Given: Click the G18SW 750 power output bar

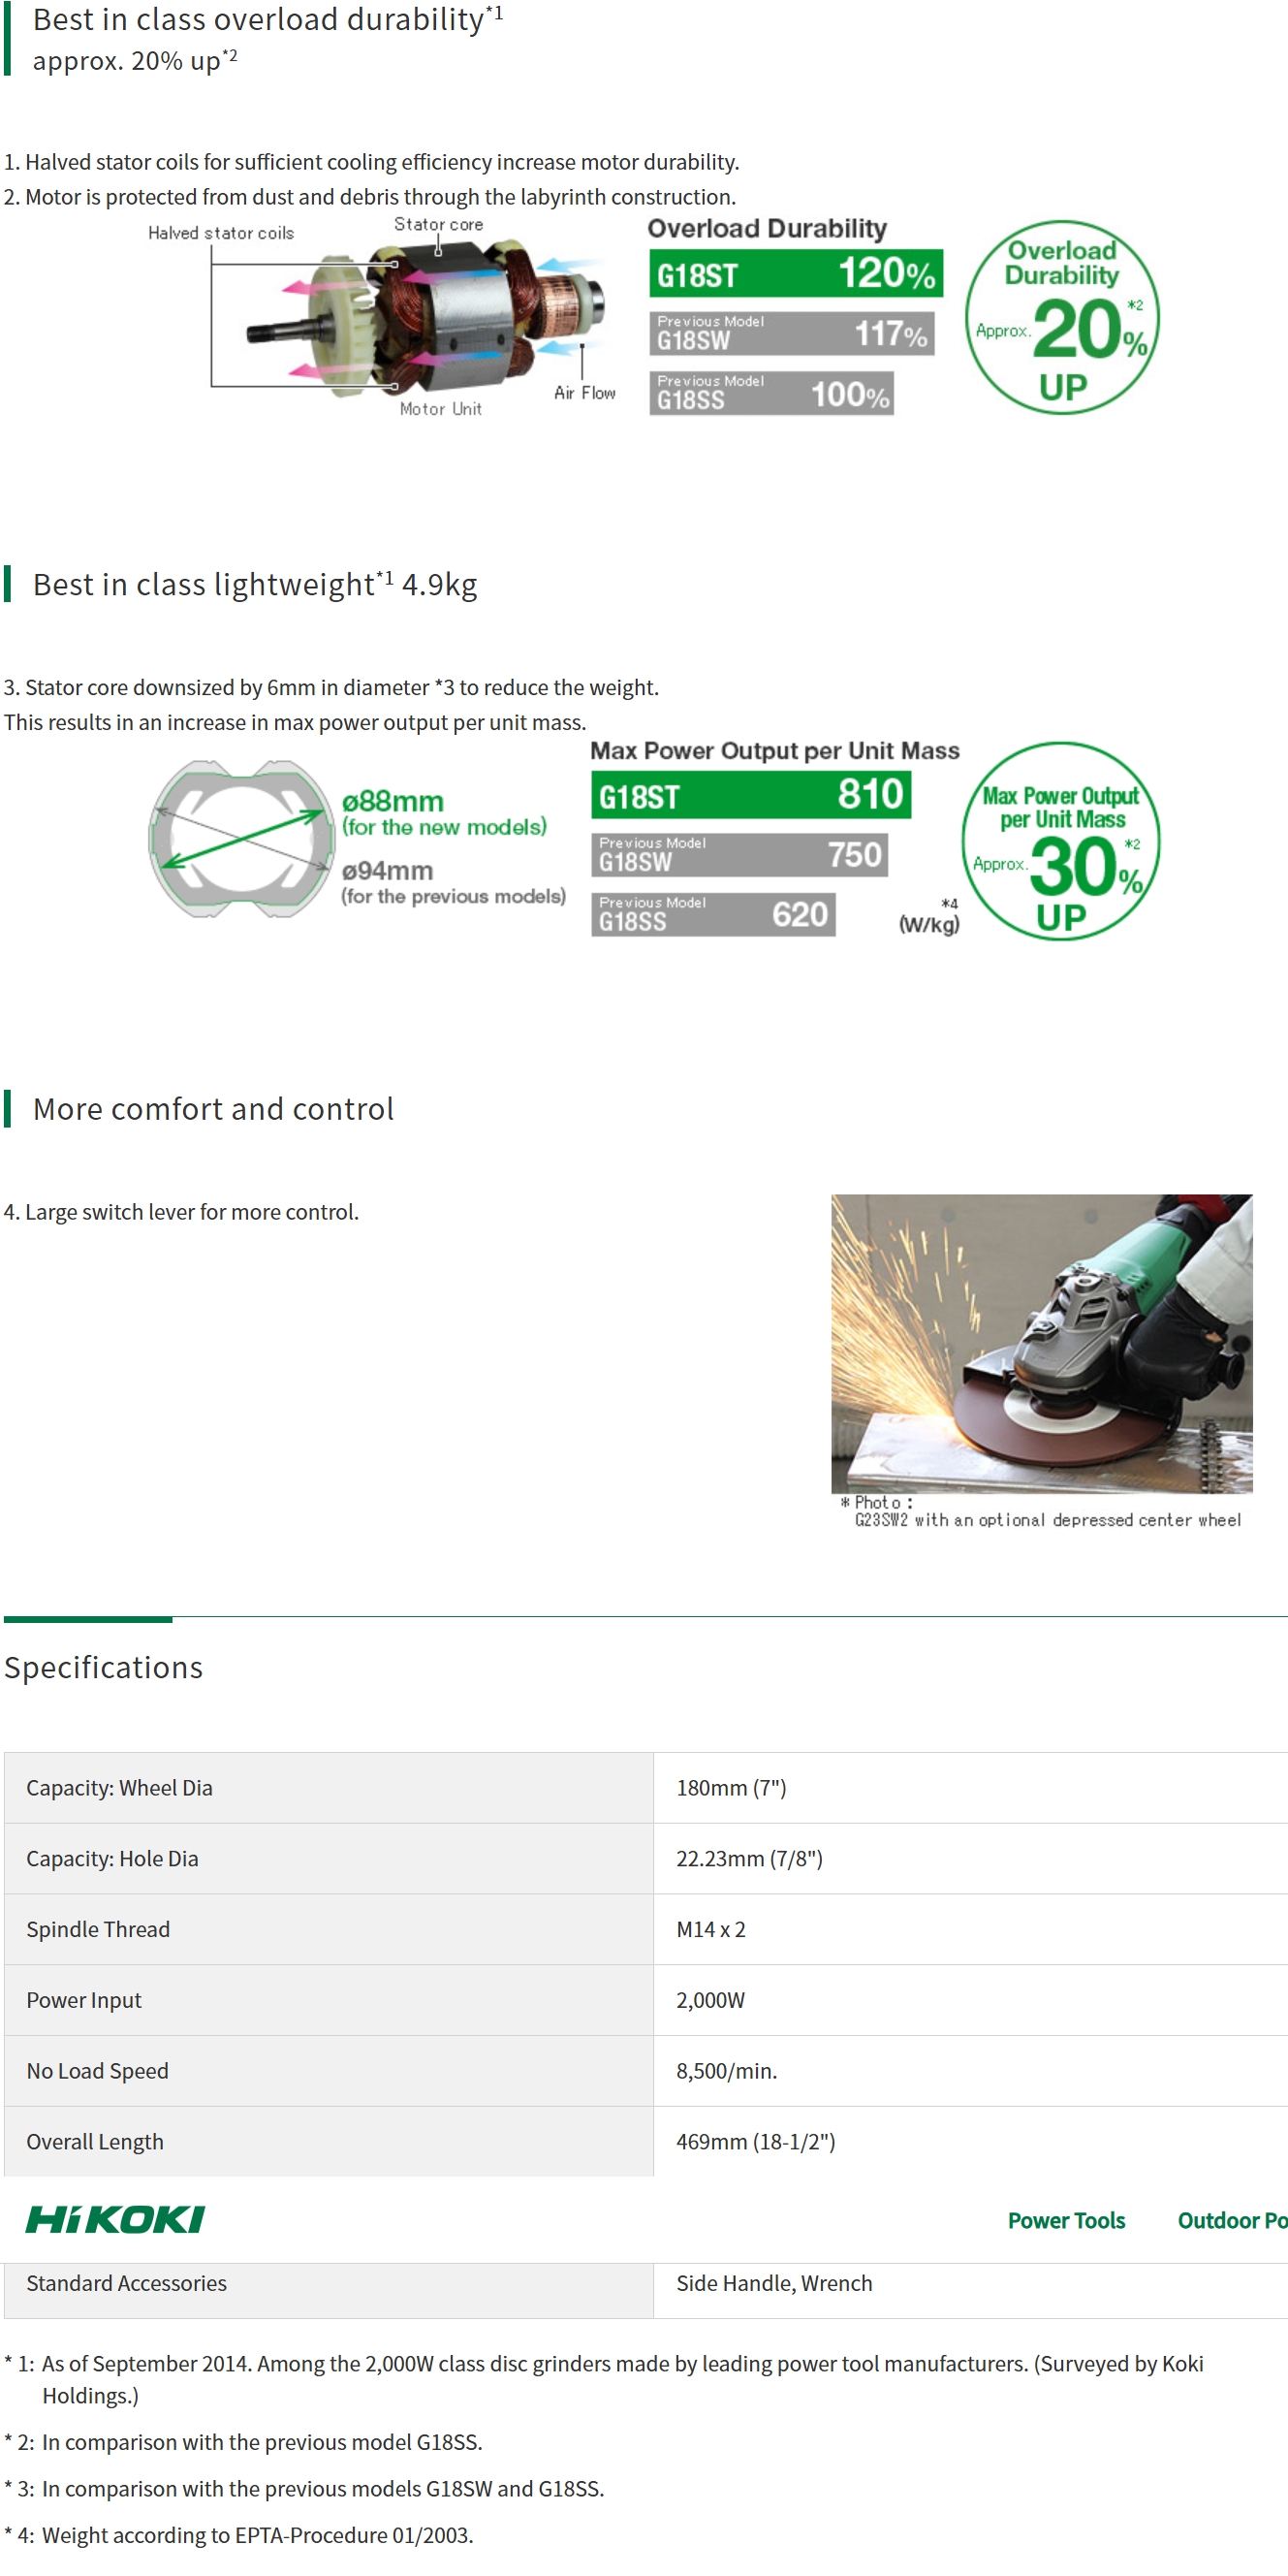Looking at the screenshot, I should coord(739,855).
